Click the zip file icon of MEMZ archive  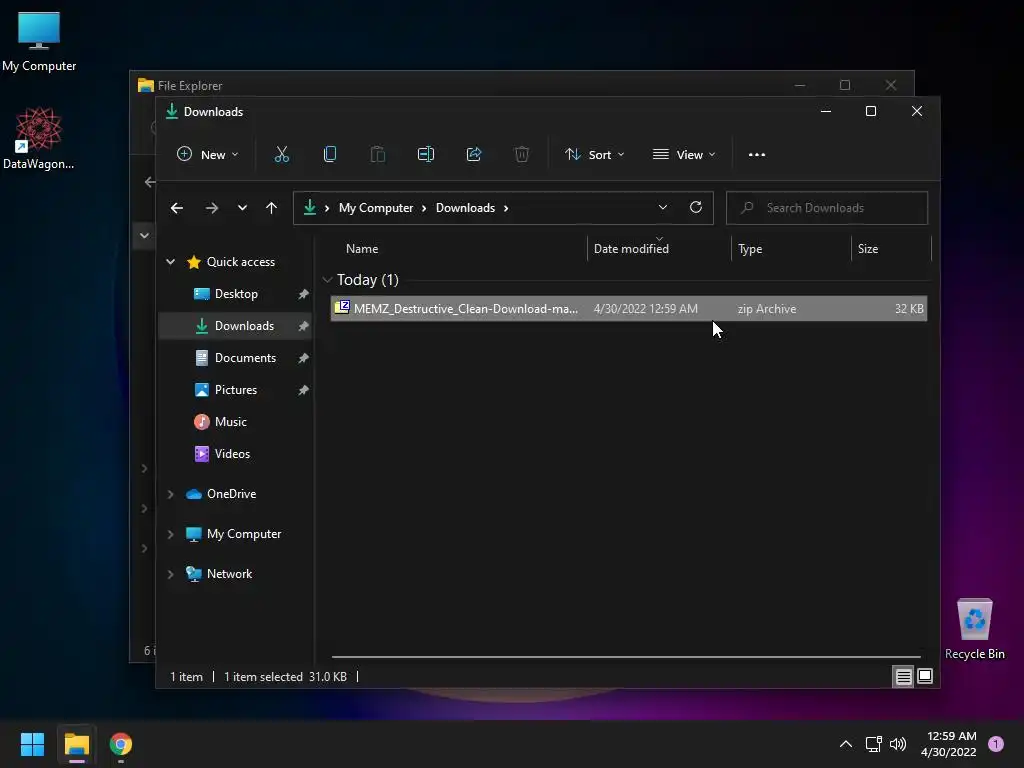pos(342,308)
